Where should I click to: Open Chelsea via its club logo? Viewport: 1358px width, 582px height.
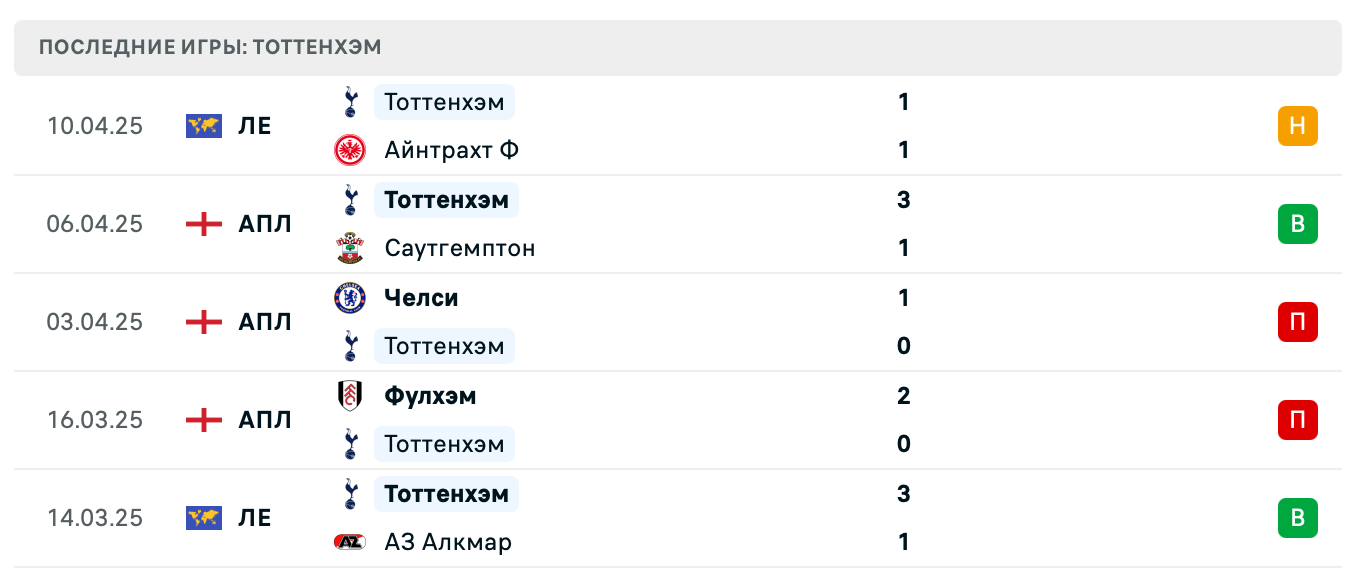click(x=350, y=297)
